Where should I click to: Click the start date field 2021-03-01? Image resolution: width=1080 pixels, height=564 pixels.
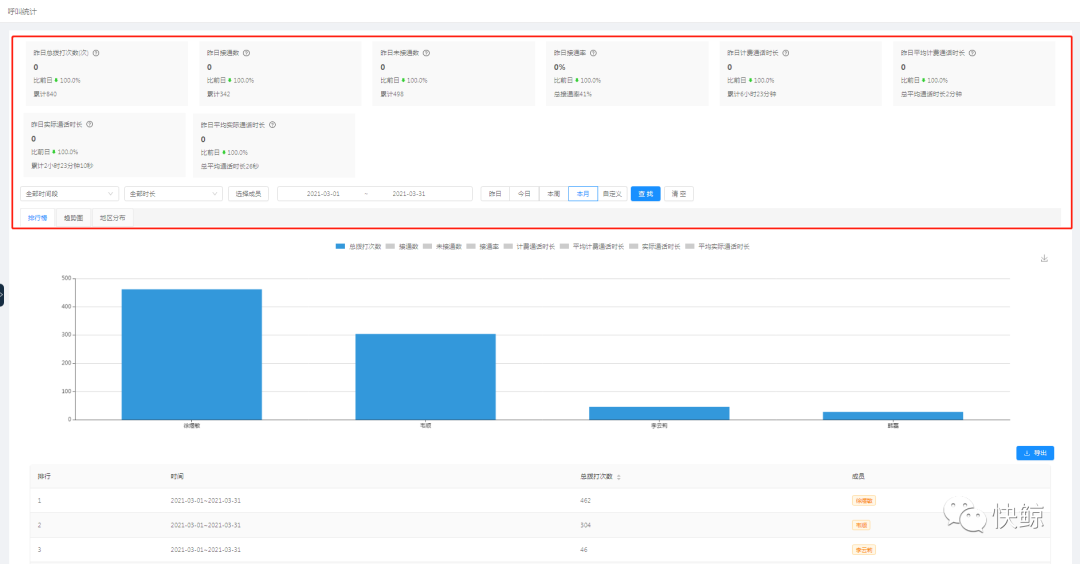323,194
